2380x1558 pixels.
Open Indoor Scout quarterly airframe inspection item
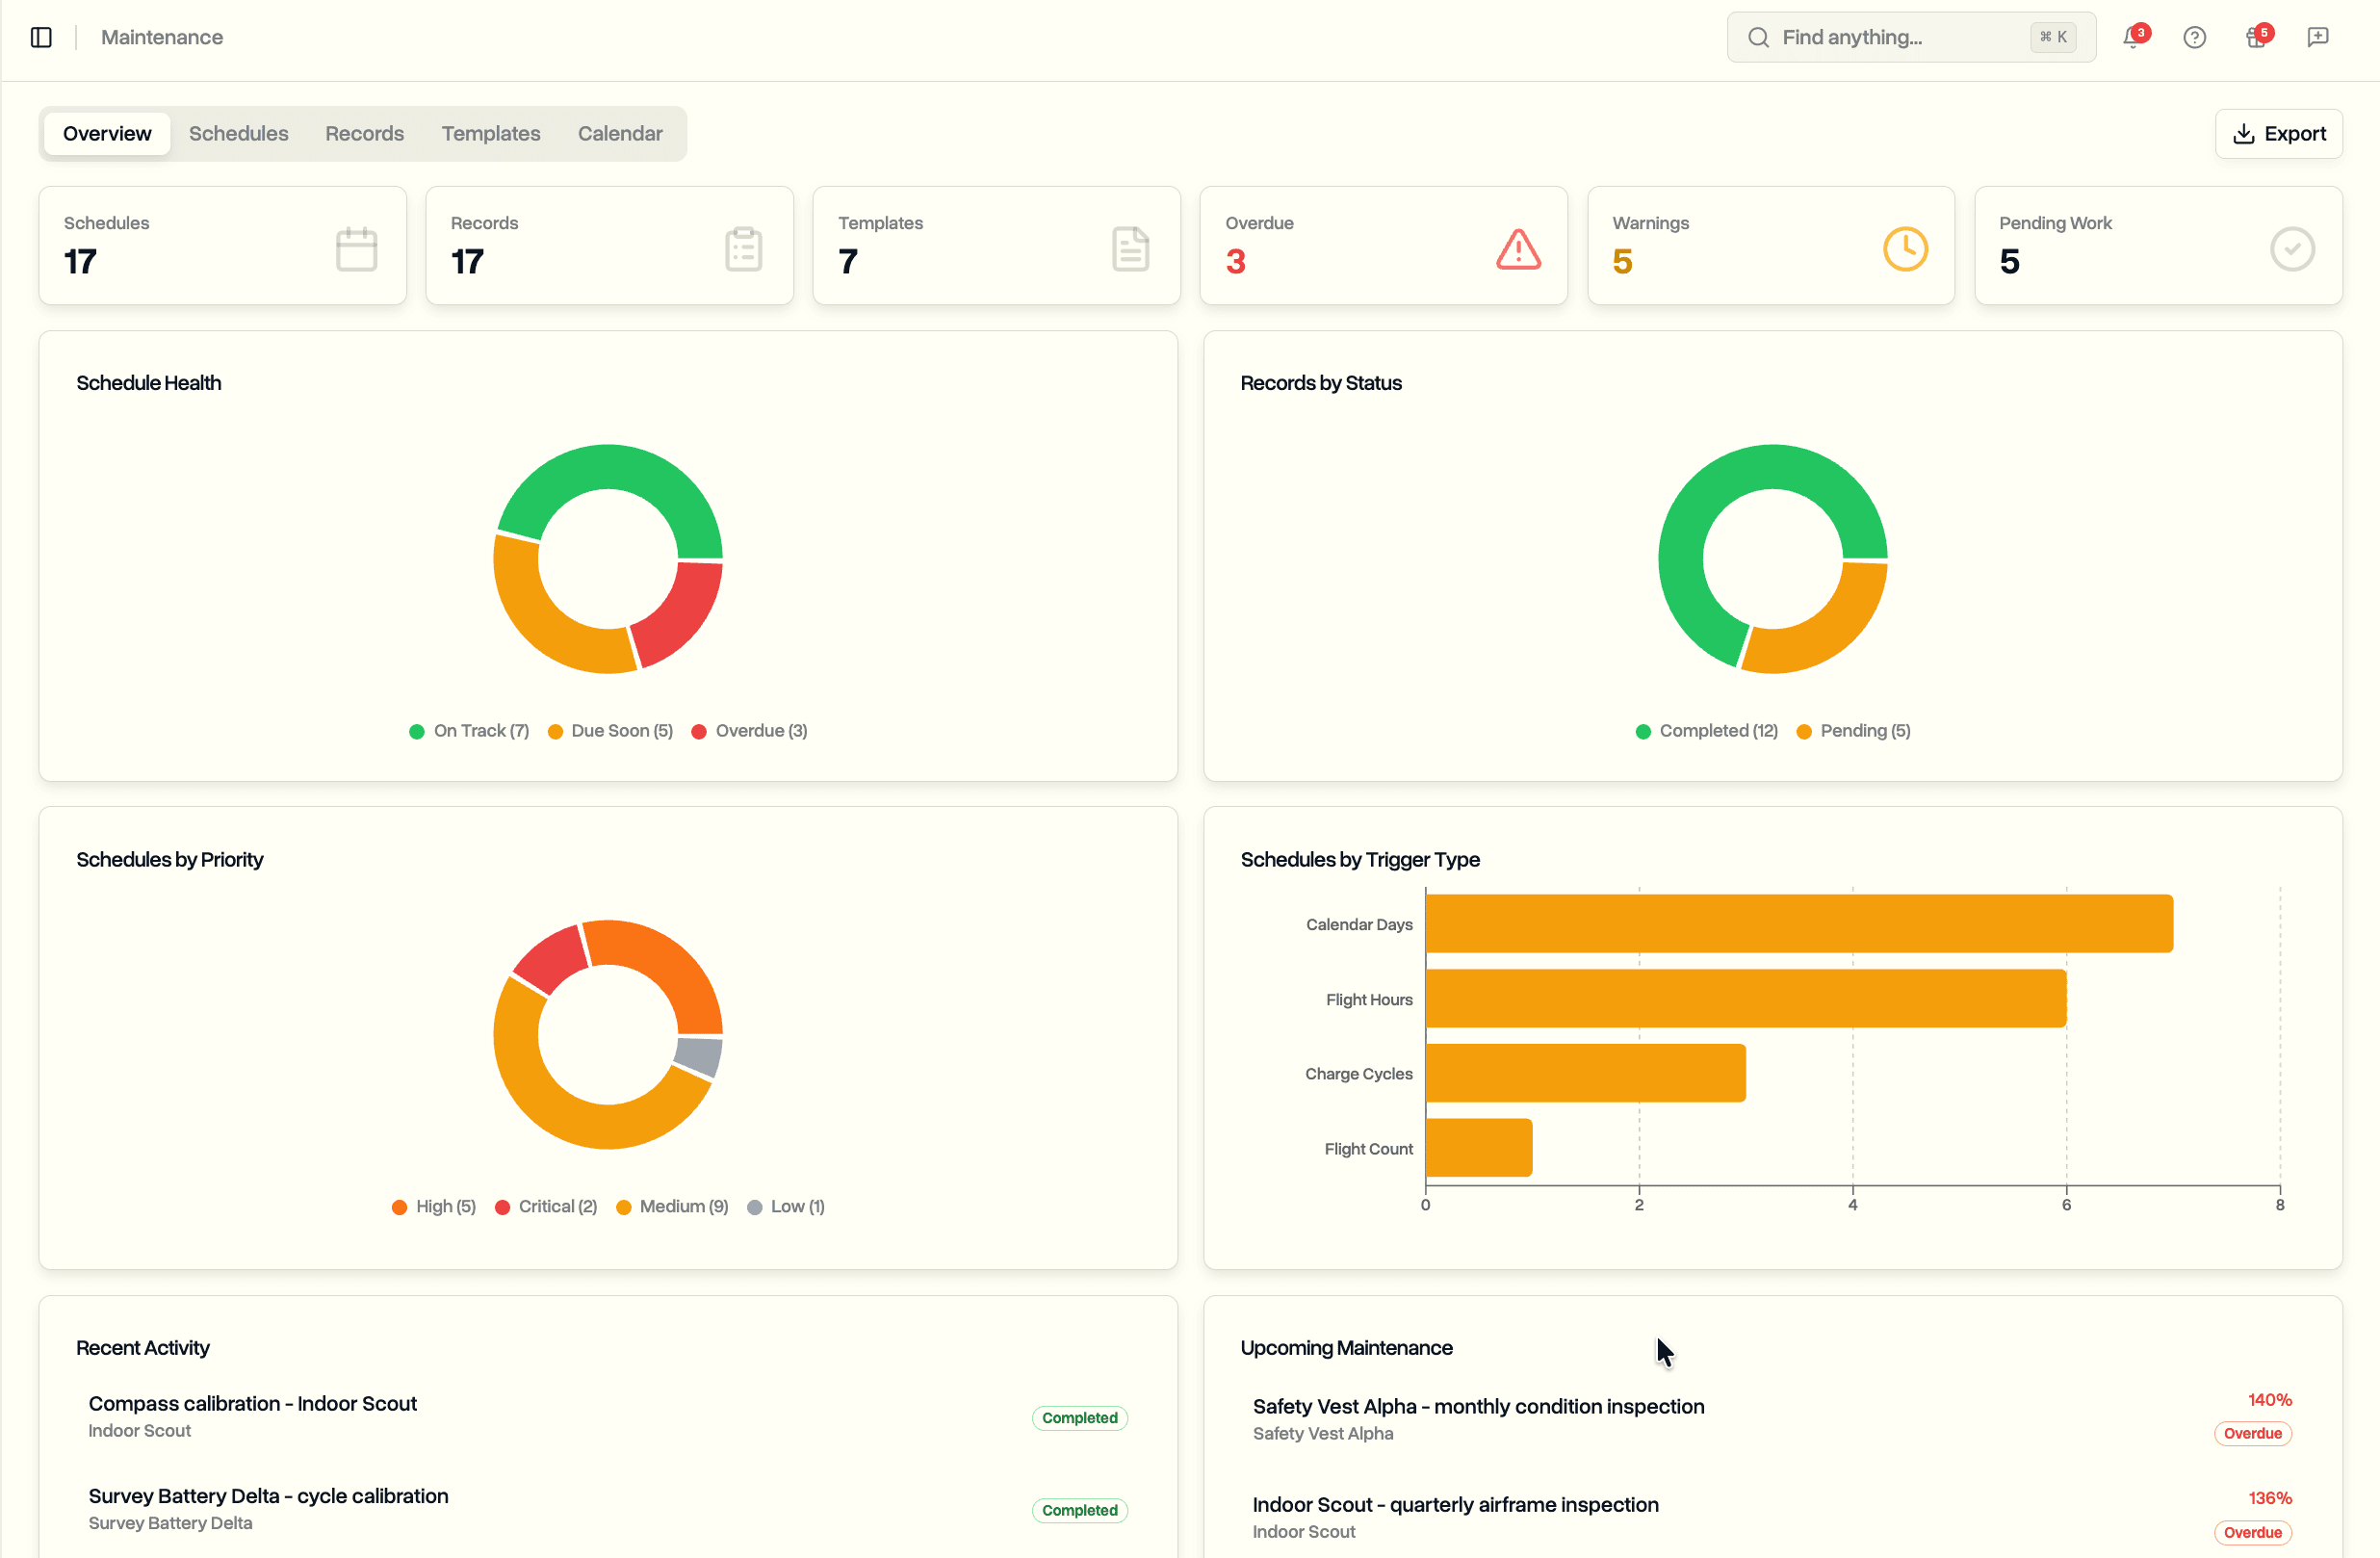(1772, 1517)
